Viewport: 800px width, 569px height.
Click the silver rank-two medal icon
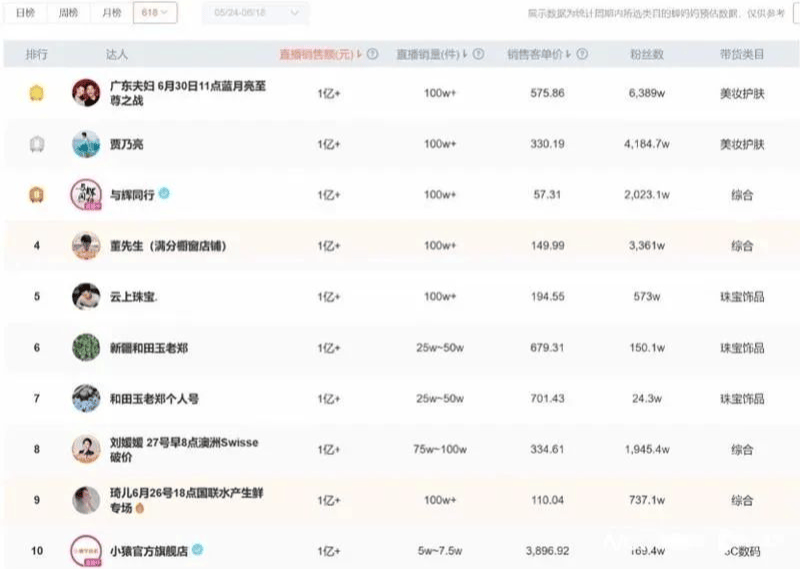[37, 144]
